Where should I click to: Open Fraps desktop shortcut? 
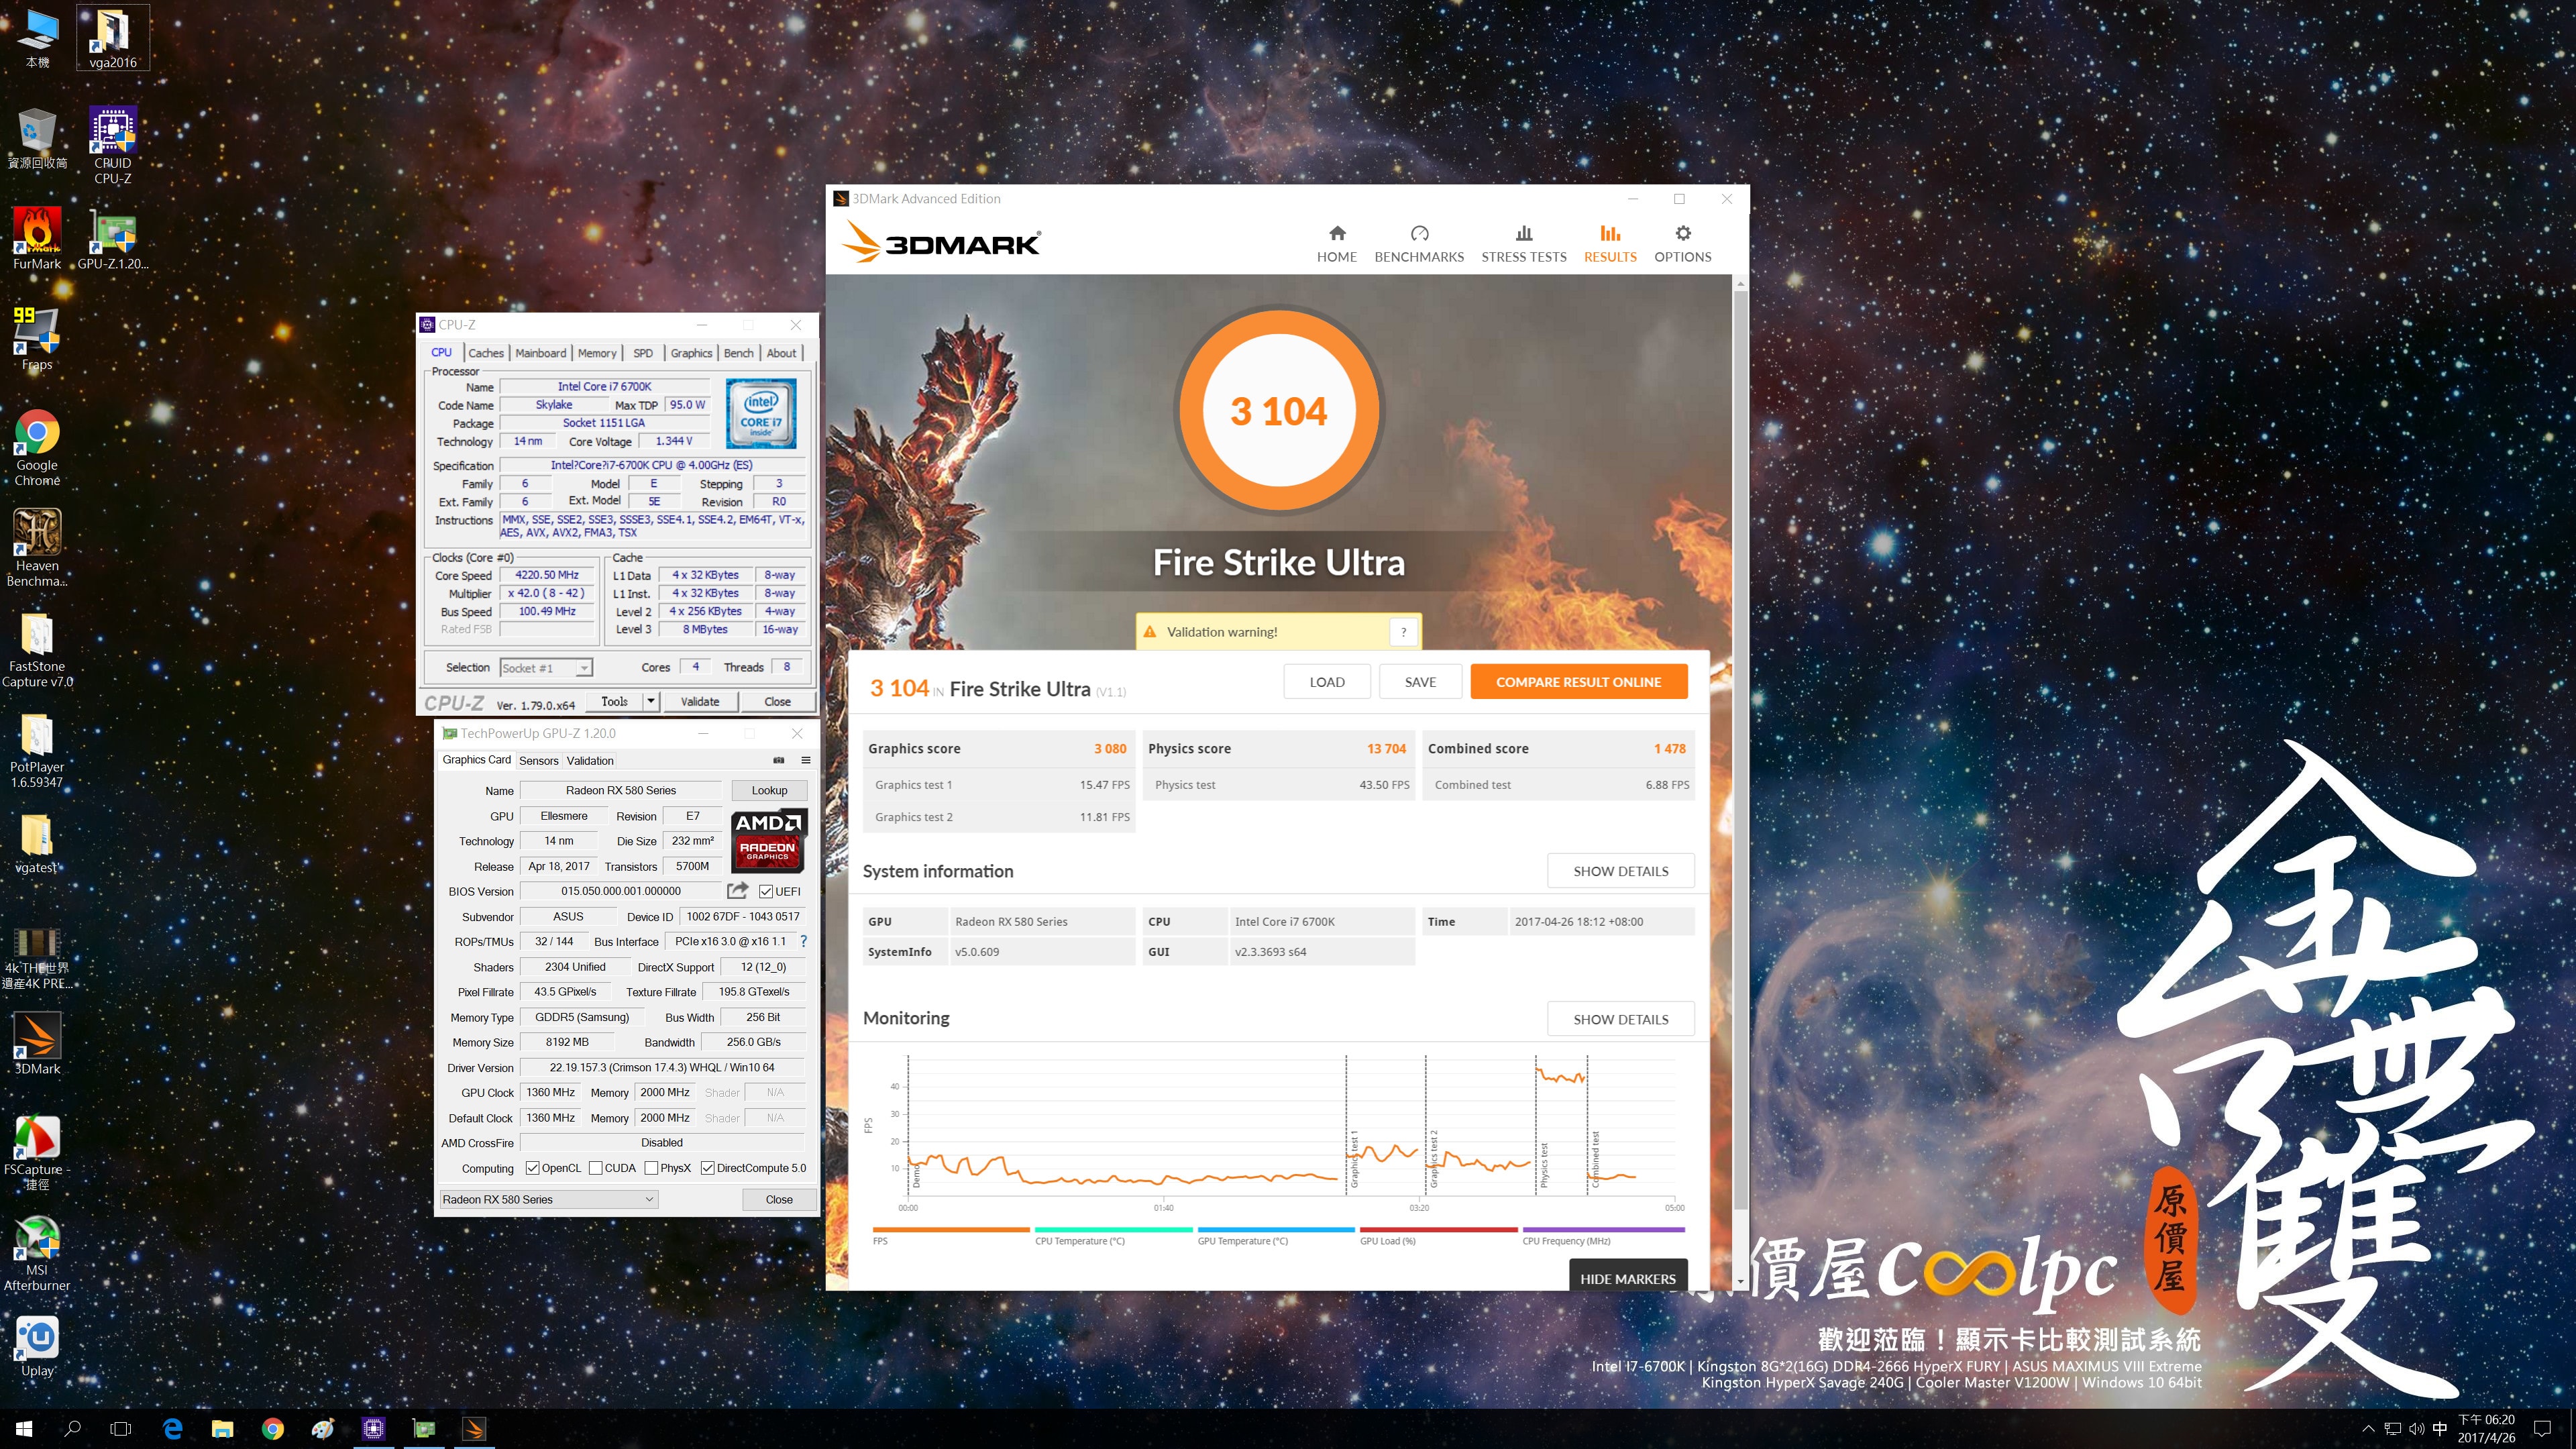[37, 339]
